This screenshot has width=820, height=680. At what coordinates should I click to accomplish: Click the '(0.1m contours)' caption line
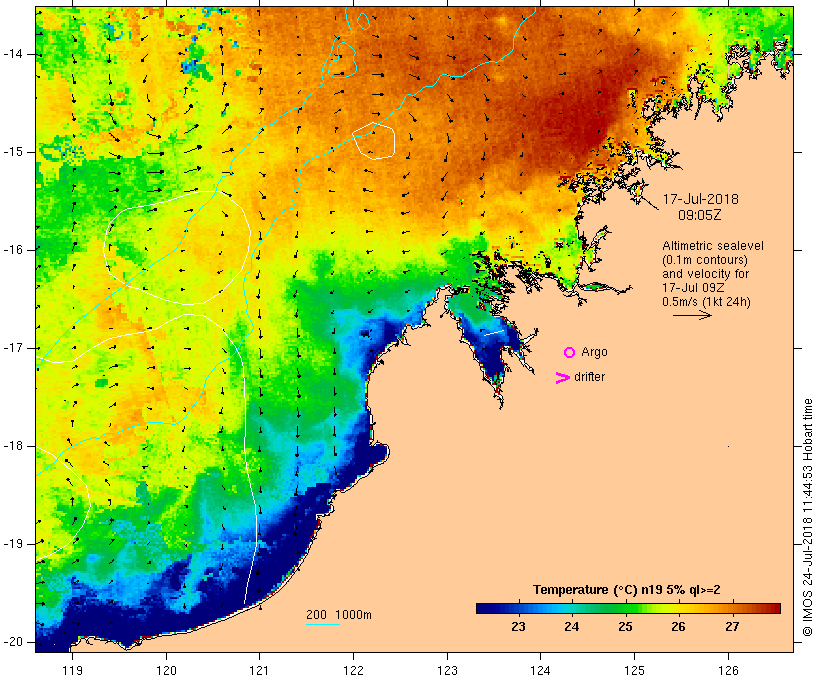pyautogui.click(x=704, y=260)
